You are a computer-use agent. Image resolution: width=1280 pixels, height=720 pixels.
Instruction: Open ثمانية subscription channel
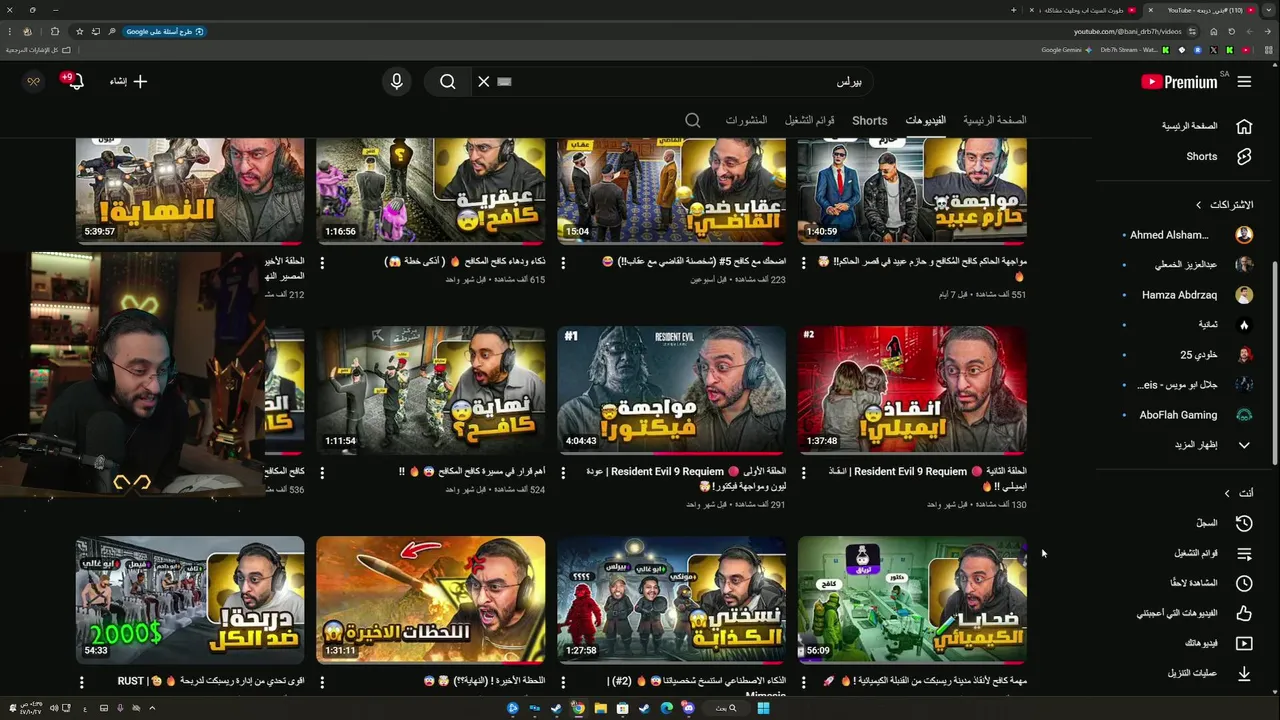[x=1188, y=325]
